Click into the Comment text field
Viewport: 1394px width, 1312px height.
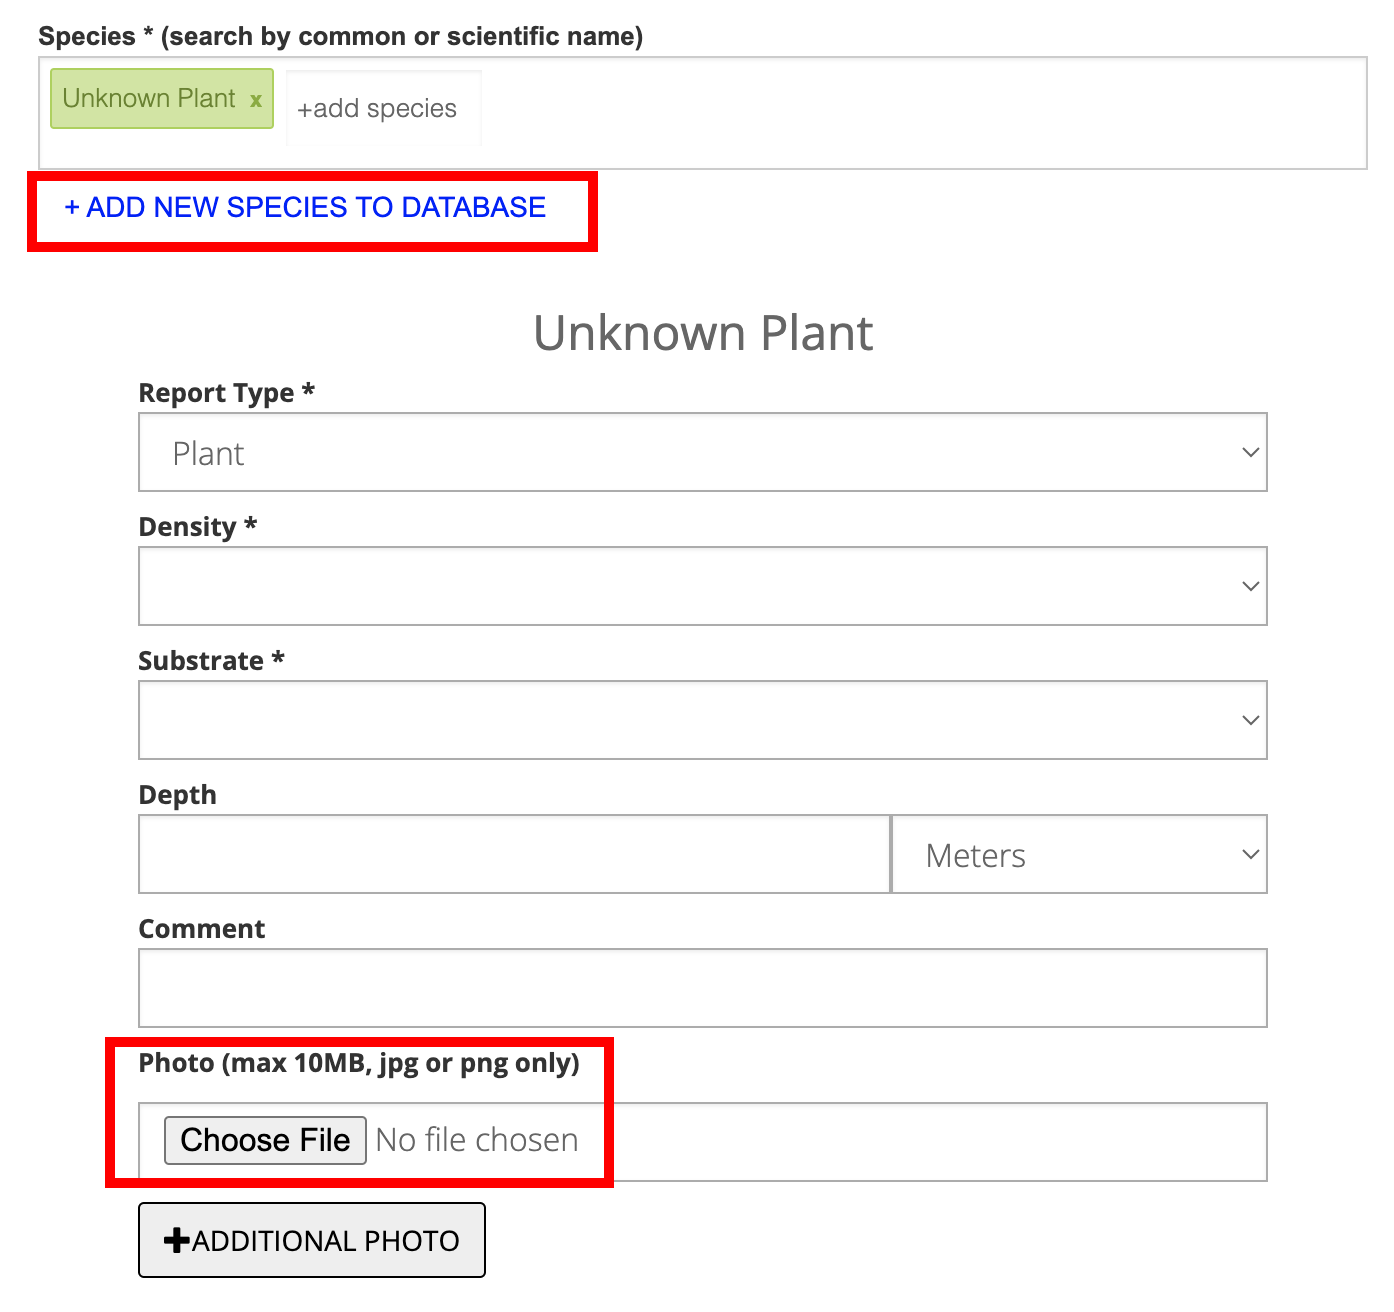pyautogui.click(x=702, y=989)
